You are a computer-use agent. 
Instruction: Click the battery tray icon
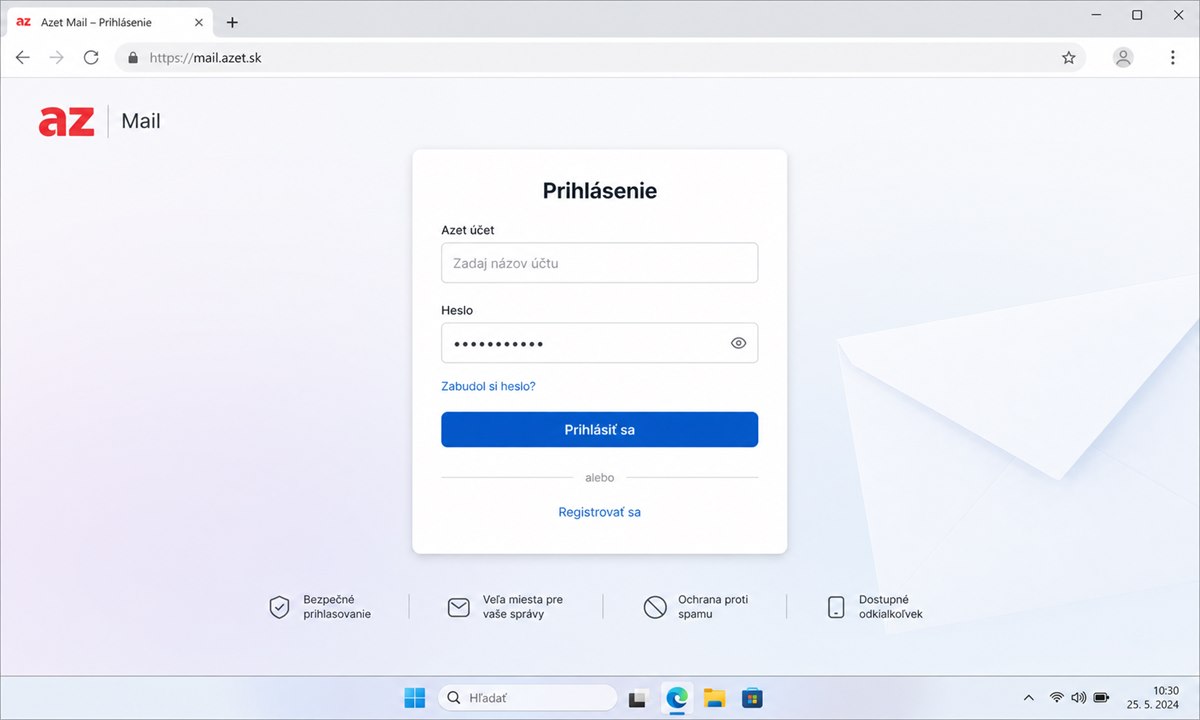[1101, 697]
